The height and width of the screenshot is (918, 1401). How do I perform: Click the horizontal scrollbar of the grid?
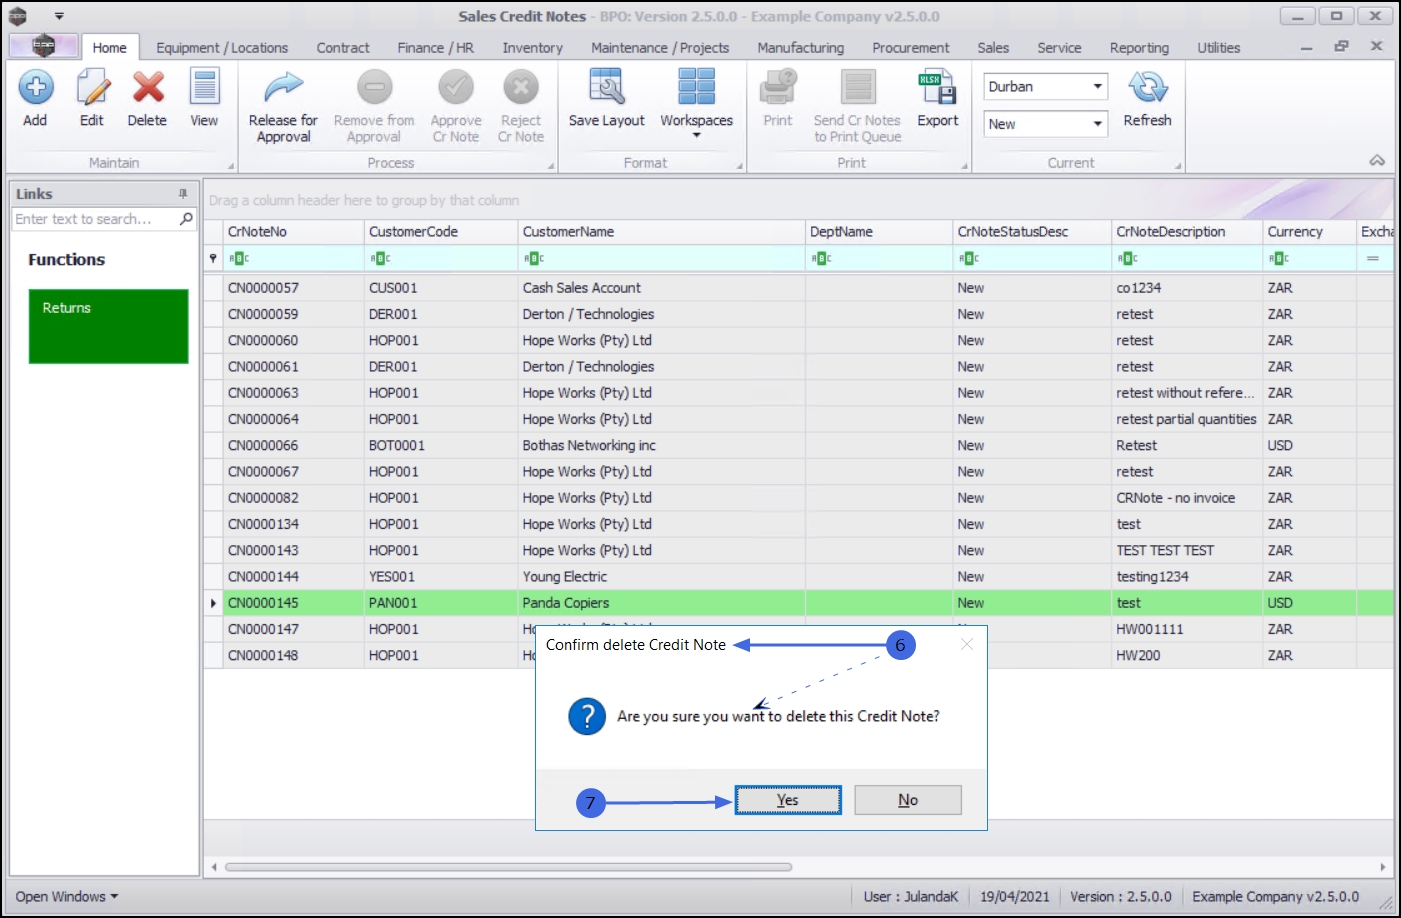[508, 867]
